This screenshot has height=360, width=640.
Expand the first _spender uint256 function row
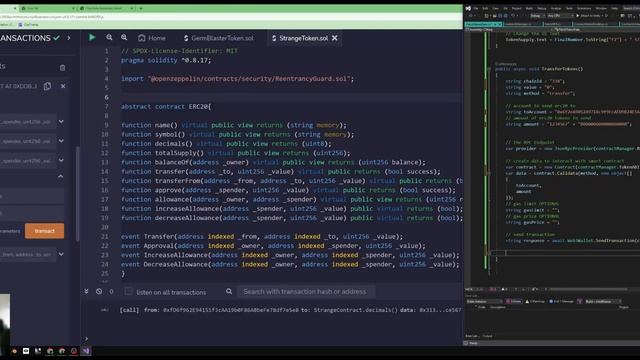click(x=61, y=122)
